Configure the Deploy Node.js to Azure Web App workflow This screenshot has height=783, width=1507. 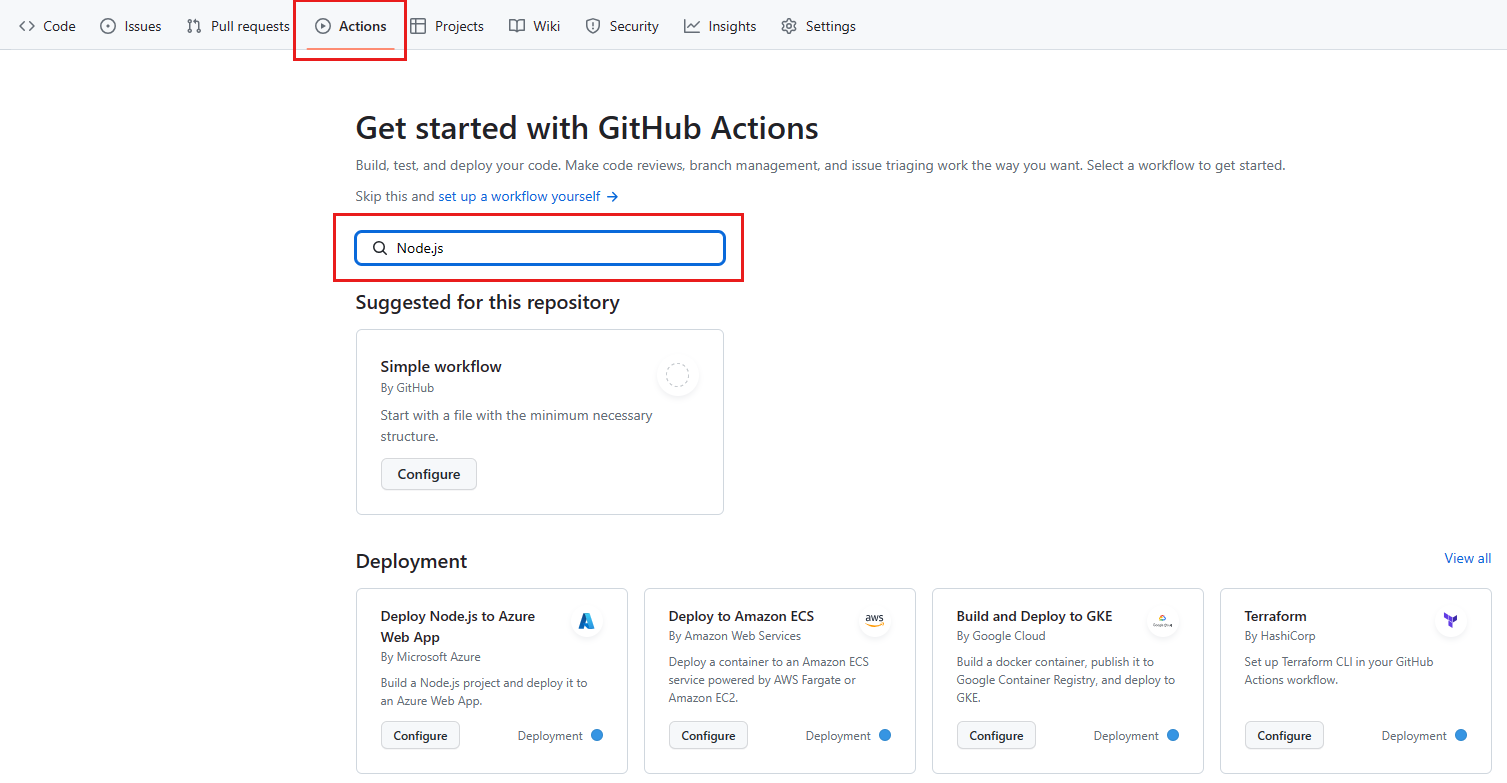coord(420,734)
